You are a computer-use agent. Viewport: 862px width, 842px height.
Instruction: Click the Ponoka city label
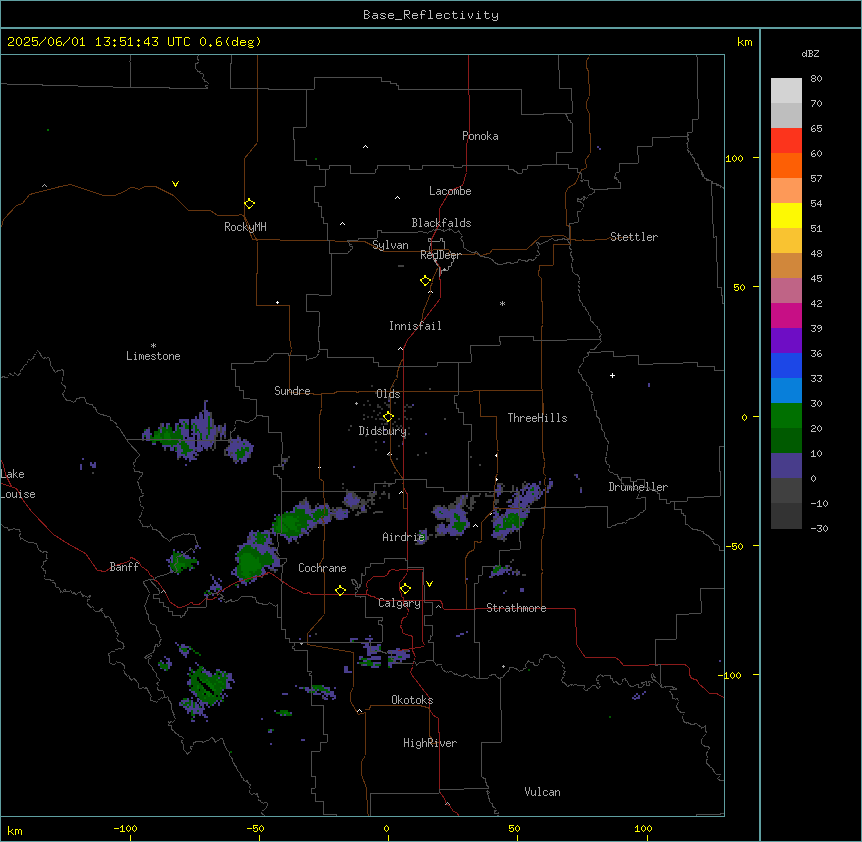tap(480, 136)
